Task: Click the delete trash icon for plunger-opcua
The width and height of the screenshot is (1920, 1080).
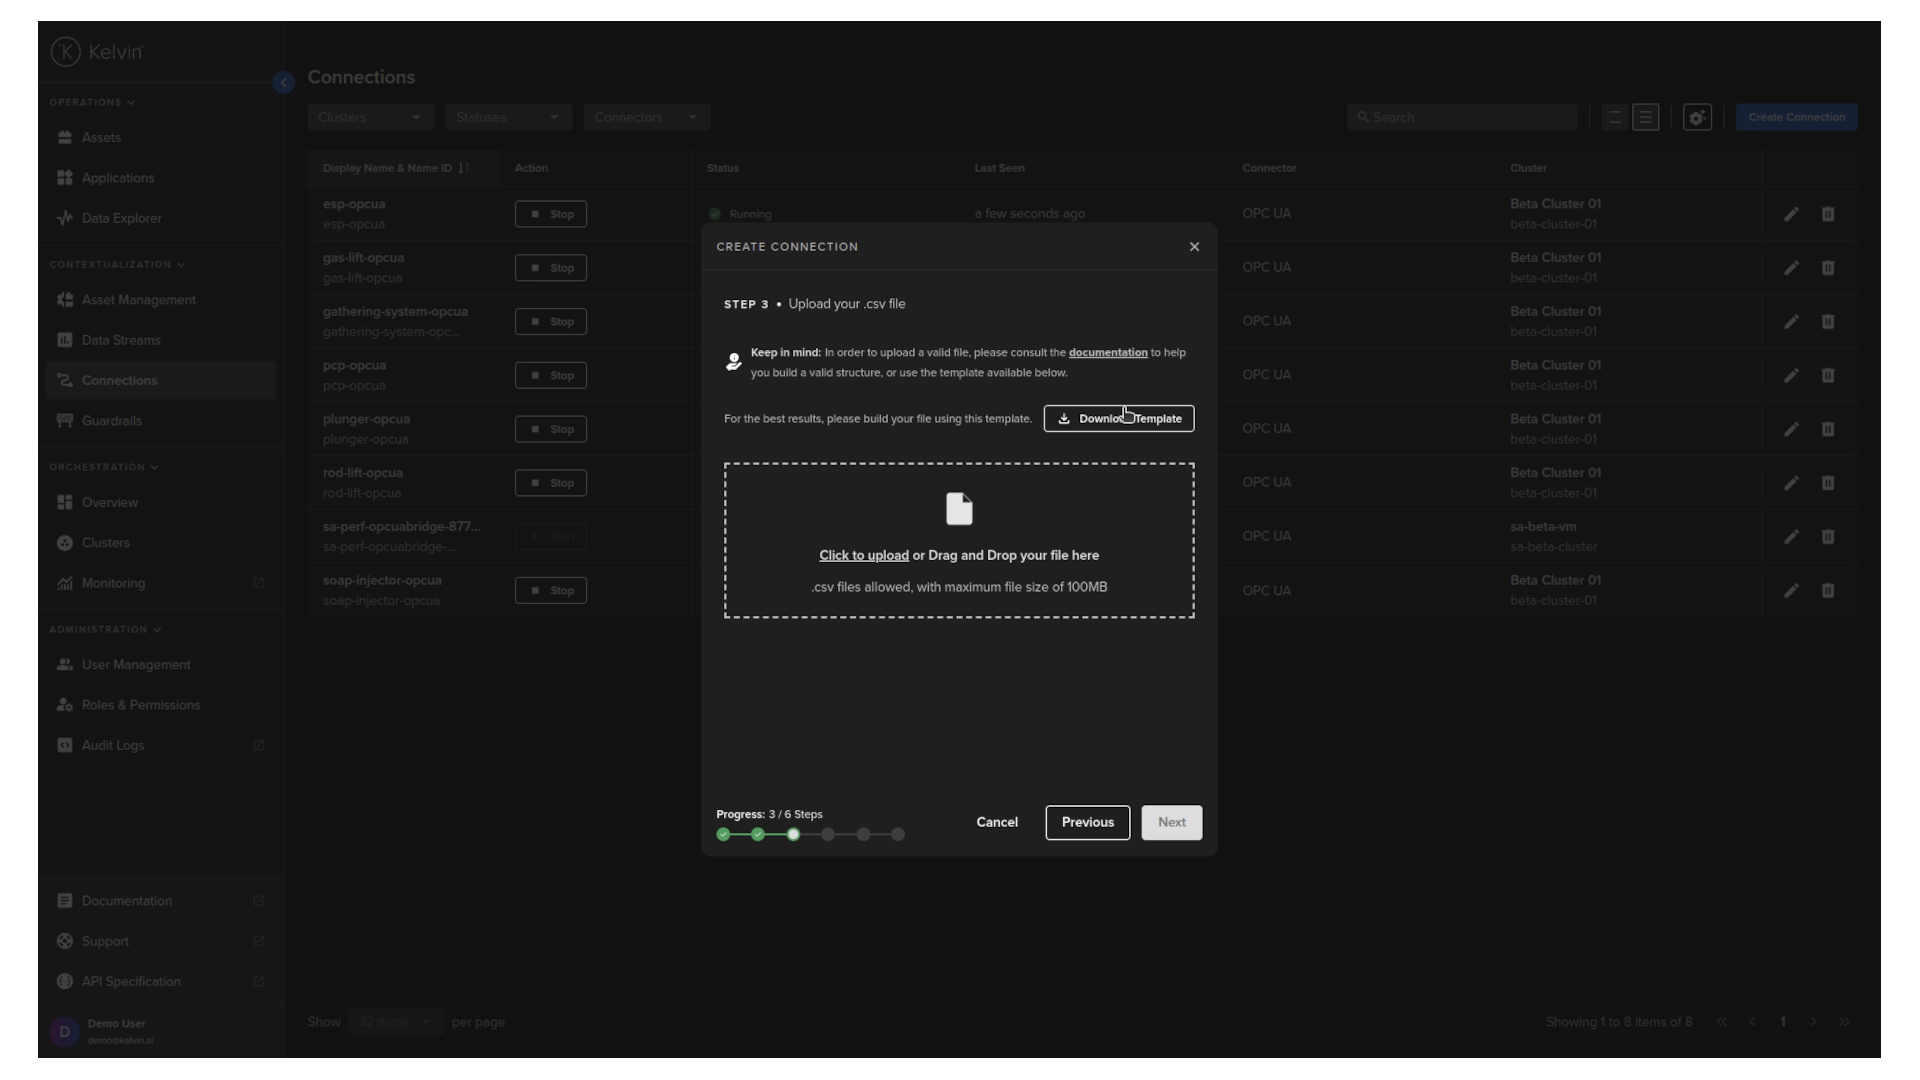Action: pos(1828,429)
